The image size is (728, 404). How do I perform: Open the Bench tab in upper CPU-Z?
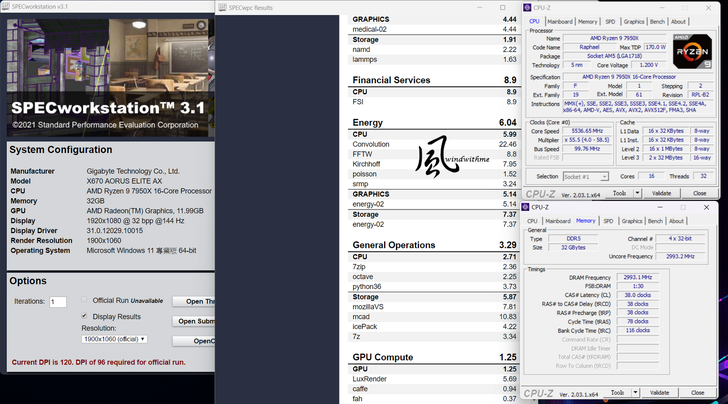coord(656,21)
